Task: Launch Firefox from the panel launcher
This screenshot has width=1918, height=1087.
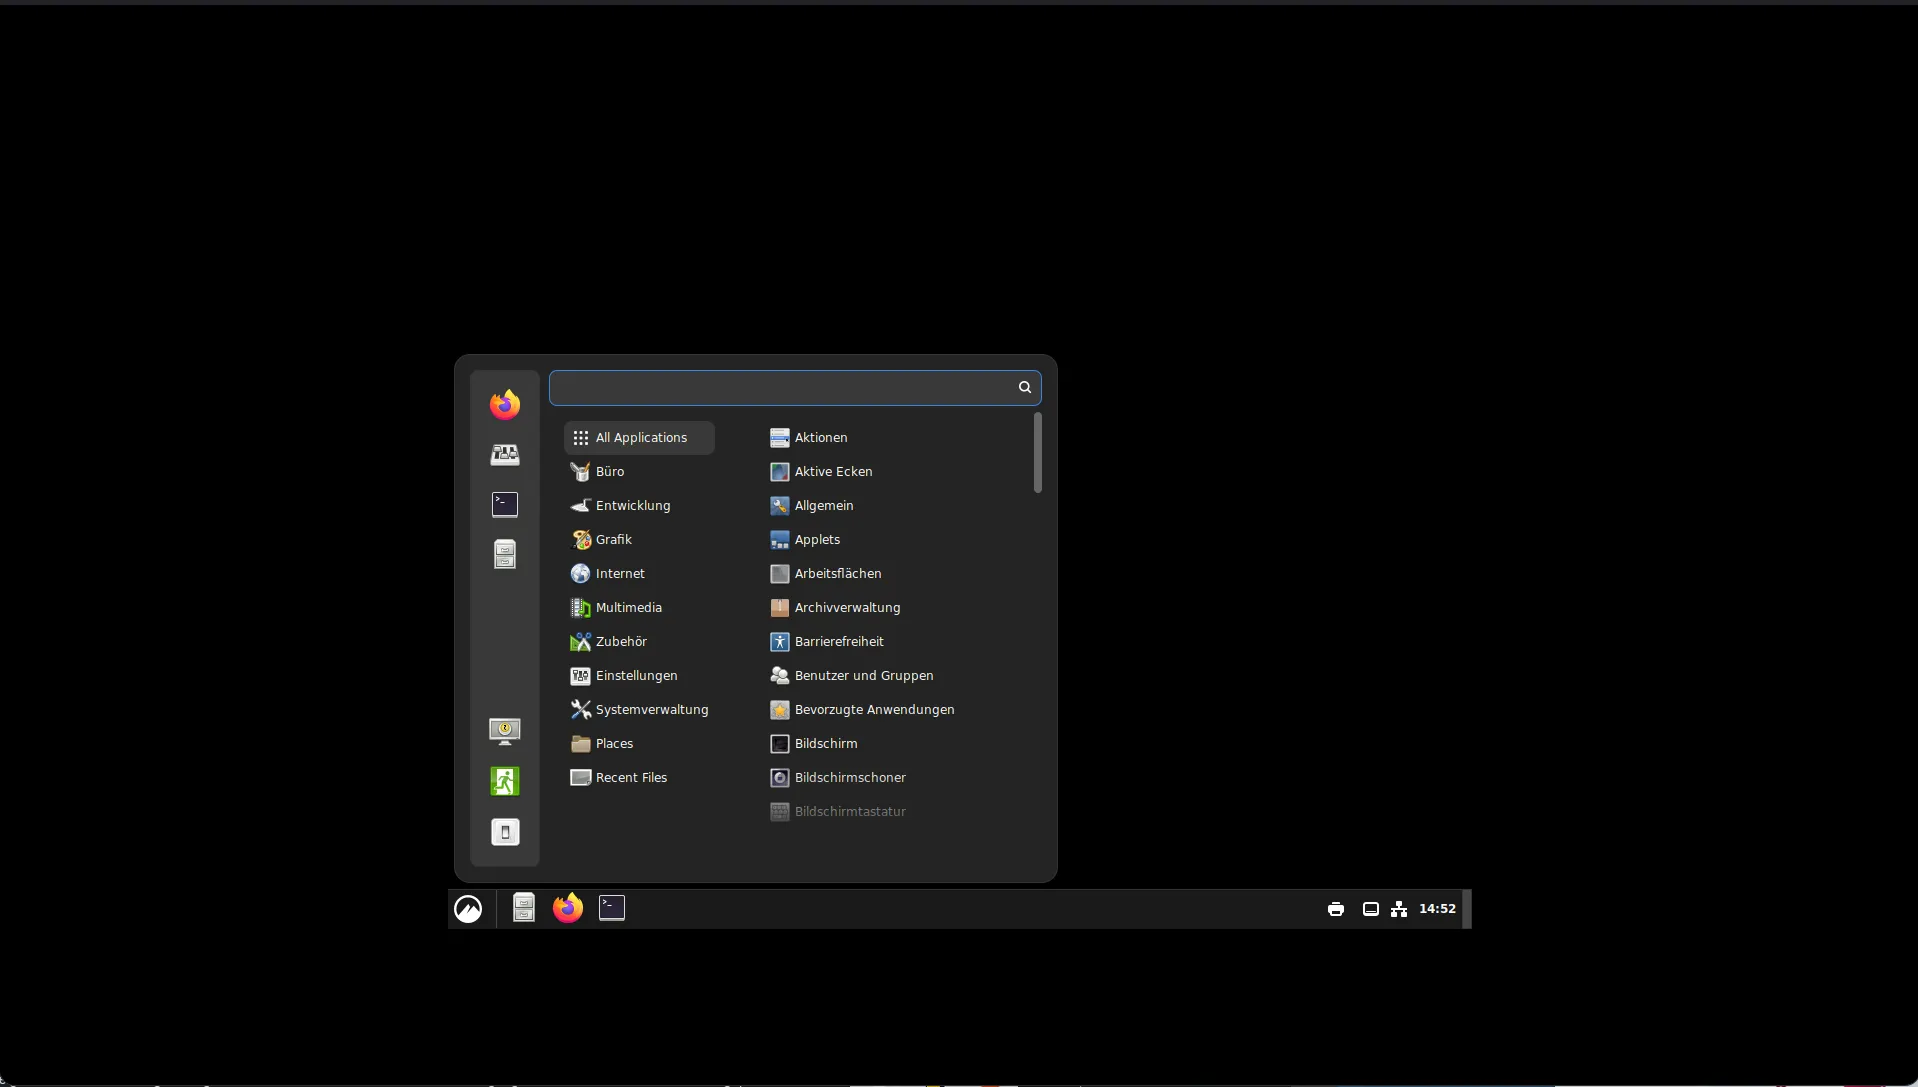Action: [568, 908]
